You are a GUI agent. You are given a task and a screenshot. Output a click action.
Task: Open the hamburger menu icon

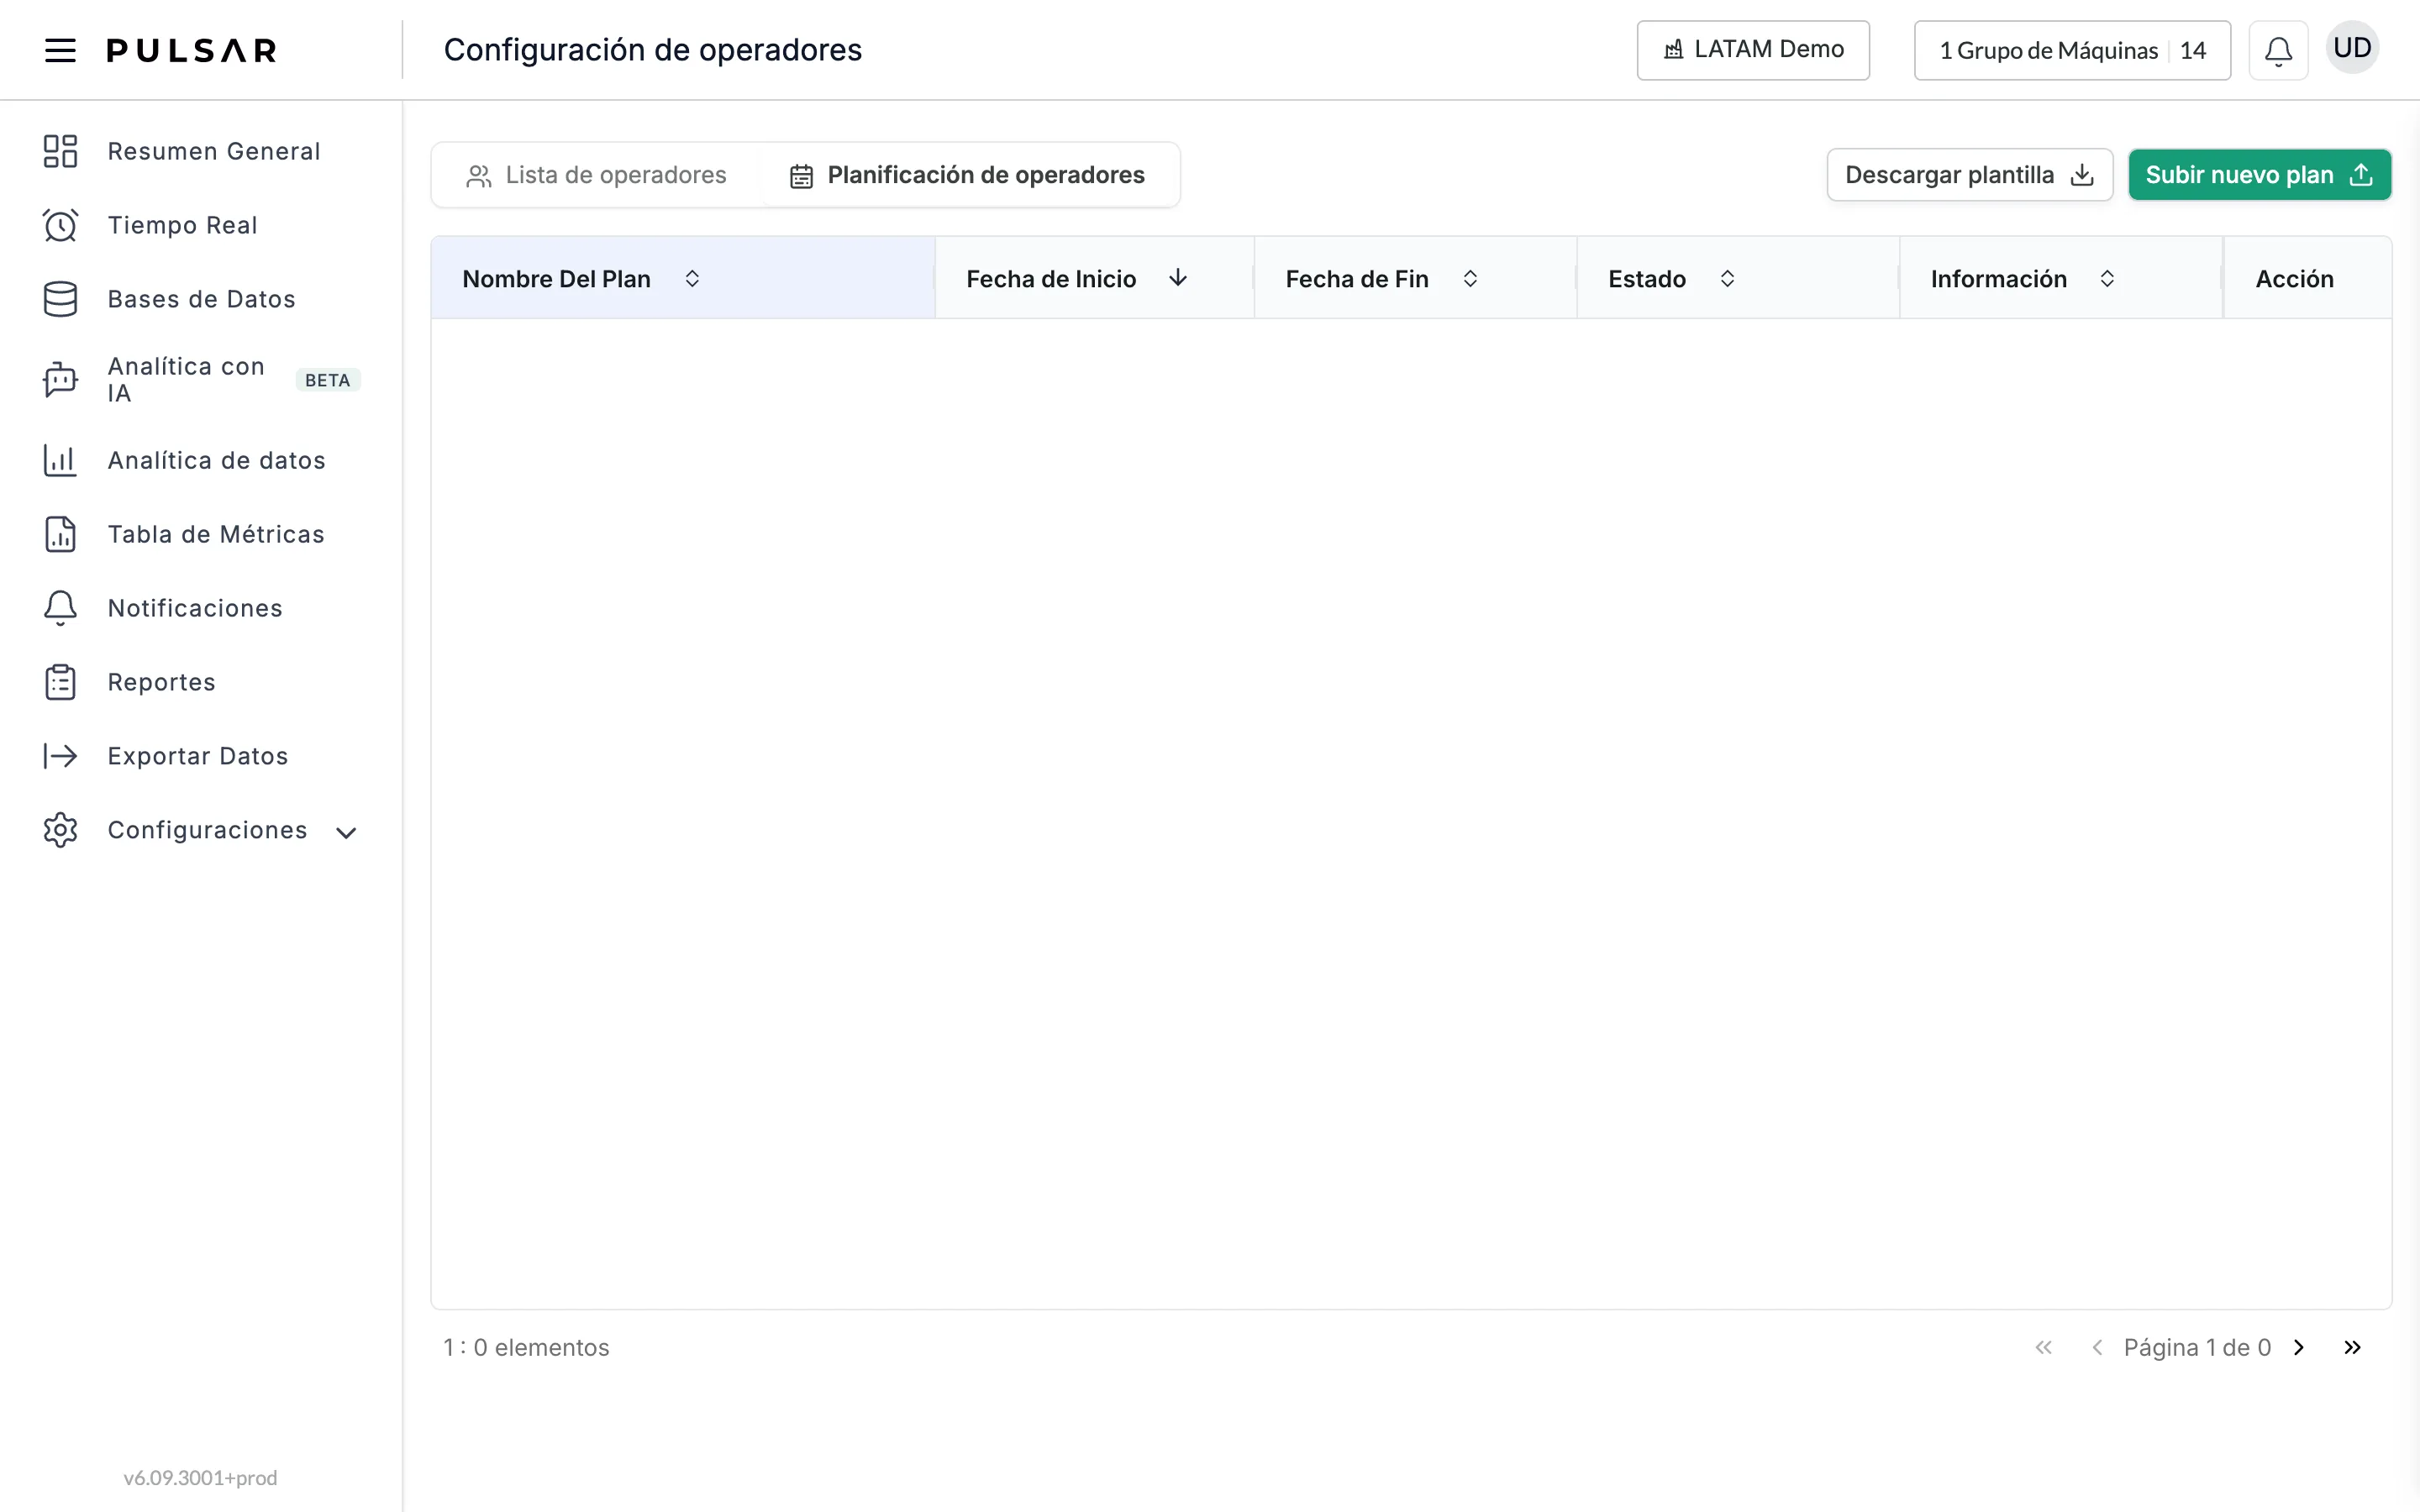(60, 50)
